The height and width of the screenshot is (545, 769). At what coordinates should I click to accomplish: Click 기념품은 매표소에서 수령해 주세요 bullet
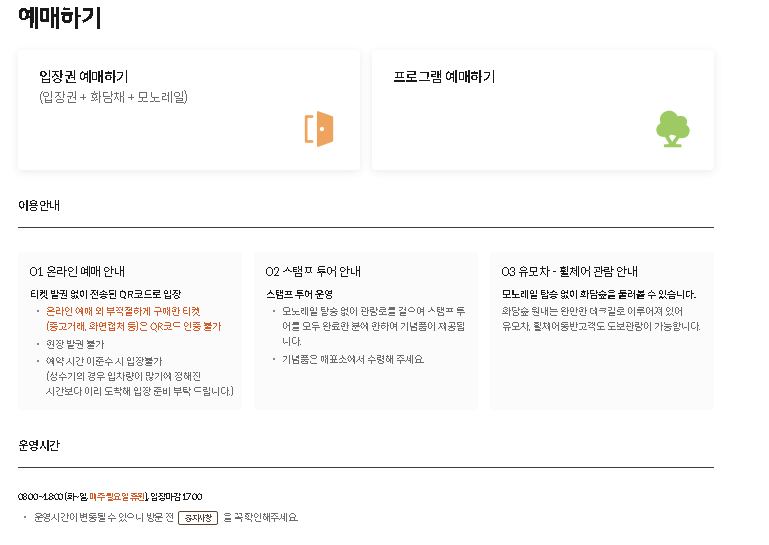[353, 360]
